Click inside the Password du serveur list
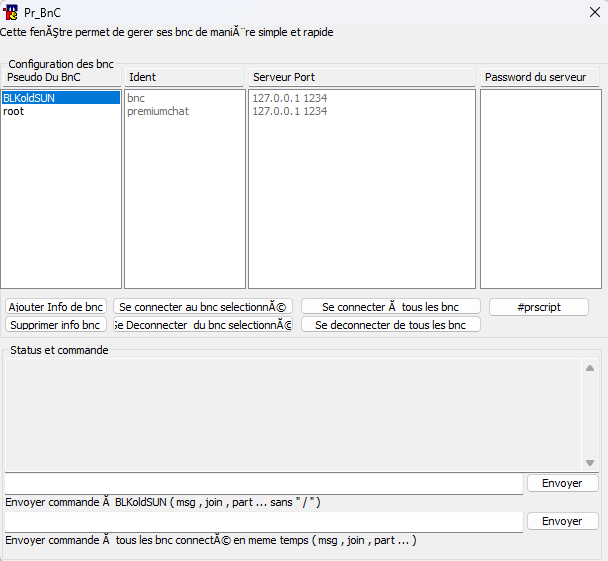Image resolution: width=608 pixels, height=561 pixels. tap(541, 189)
